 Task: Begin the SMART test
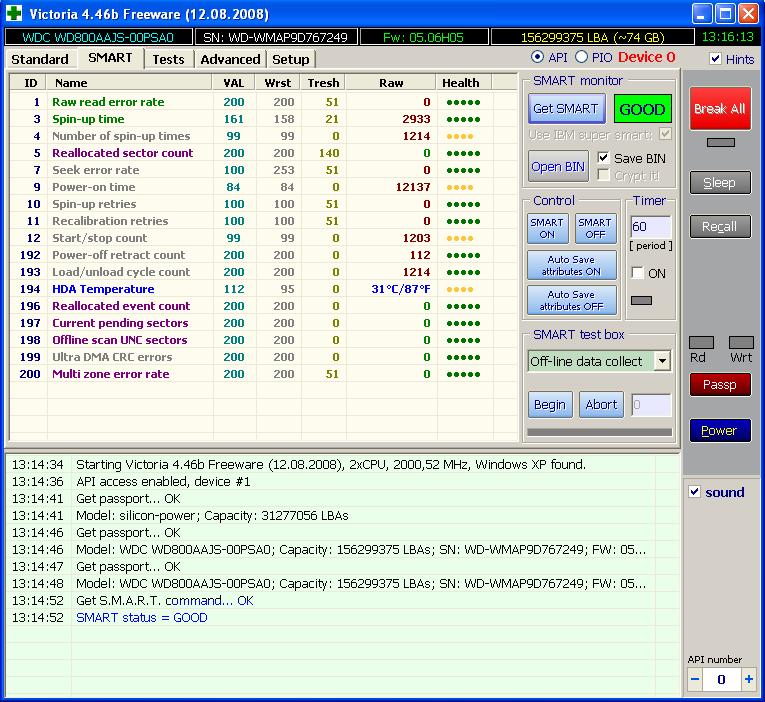click(x=550, y=405)
